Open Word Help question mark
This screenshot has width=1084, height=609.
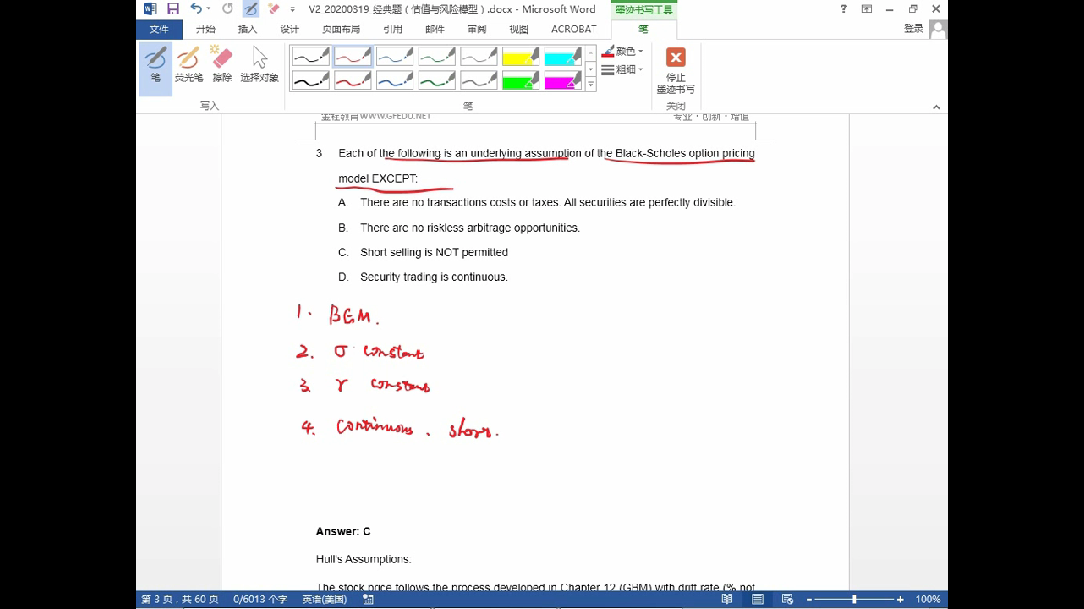pos(843,9)
